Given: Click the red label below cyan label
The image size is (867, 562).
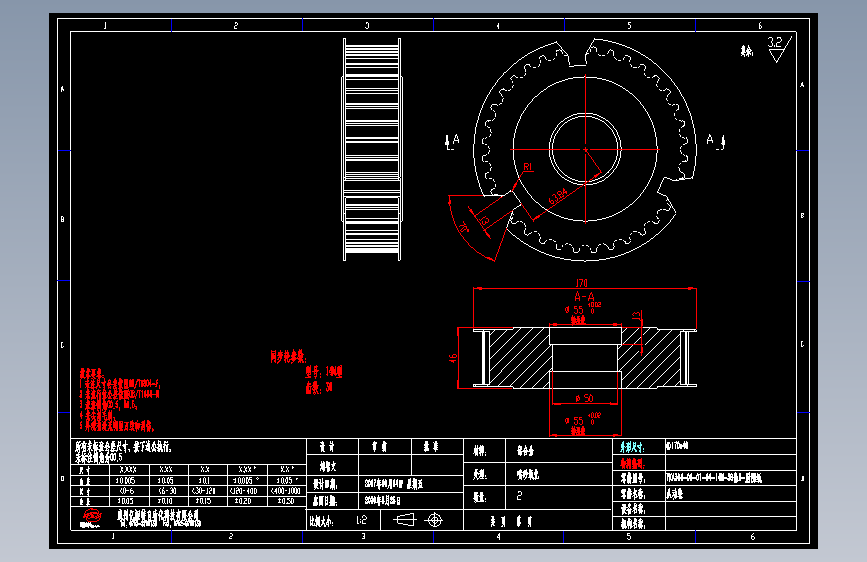Looking at the screenshot, I should tap(631, 463).
